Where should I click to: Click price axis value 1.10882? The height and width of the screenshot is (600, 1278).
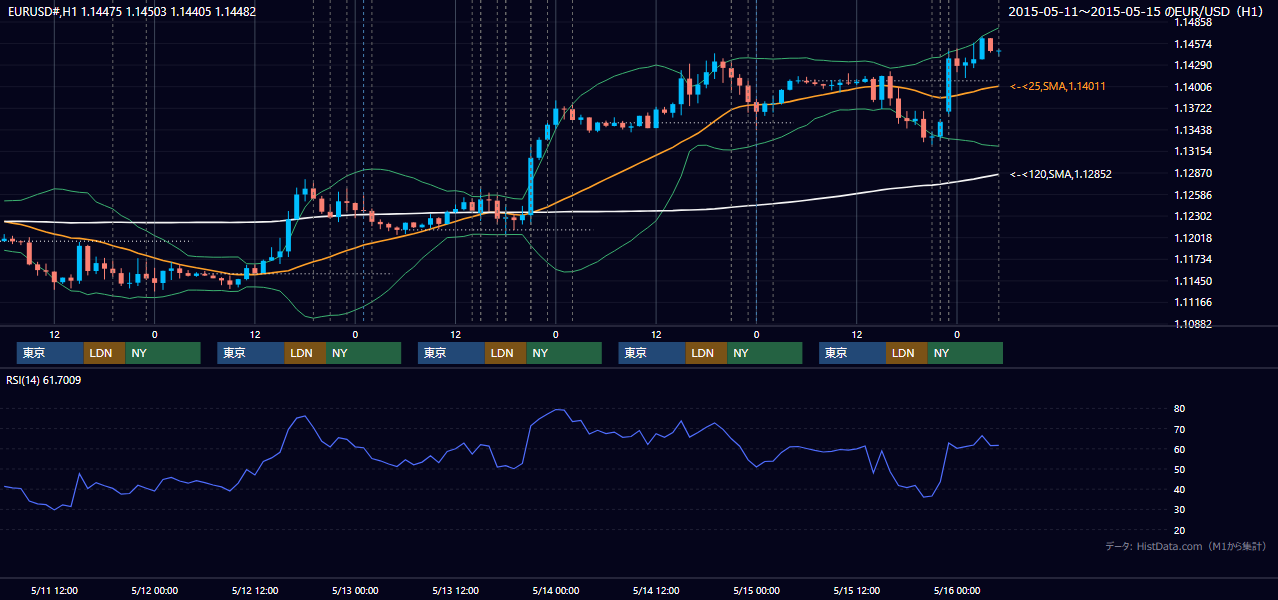pos(1193,324)
